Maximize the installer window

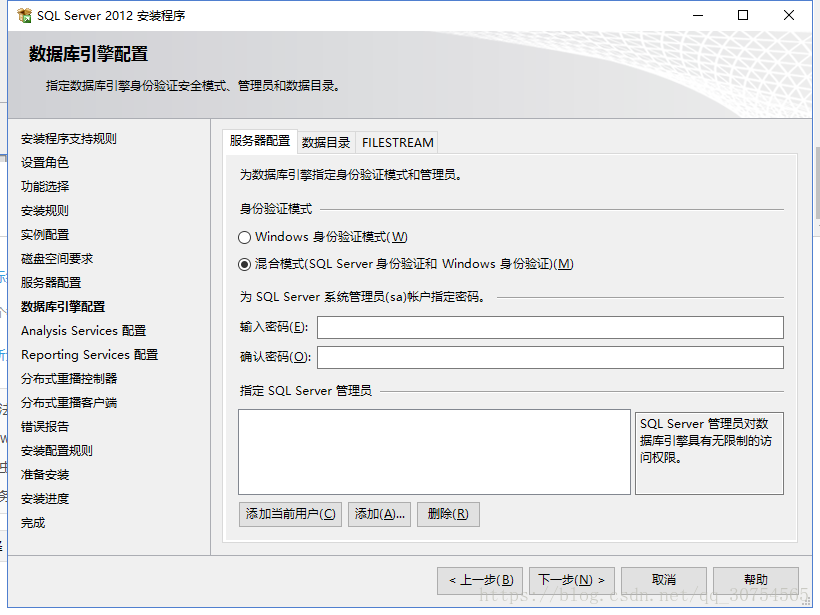click(x=743, y=16)
